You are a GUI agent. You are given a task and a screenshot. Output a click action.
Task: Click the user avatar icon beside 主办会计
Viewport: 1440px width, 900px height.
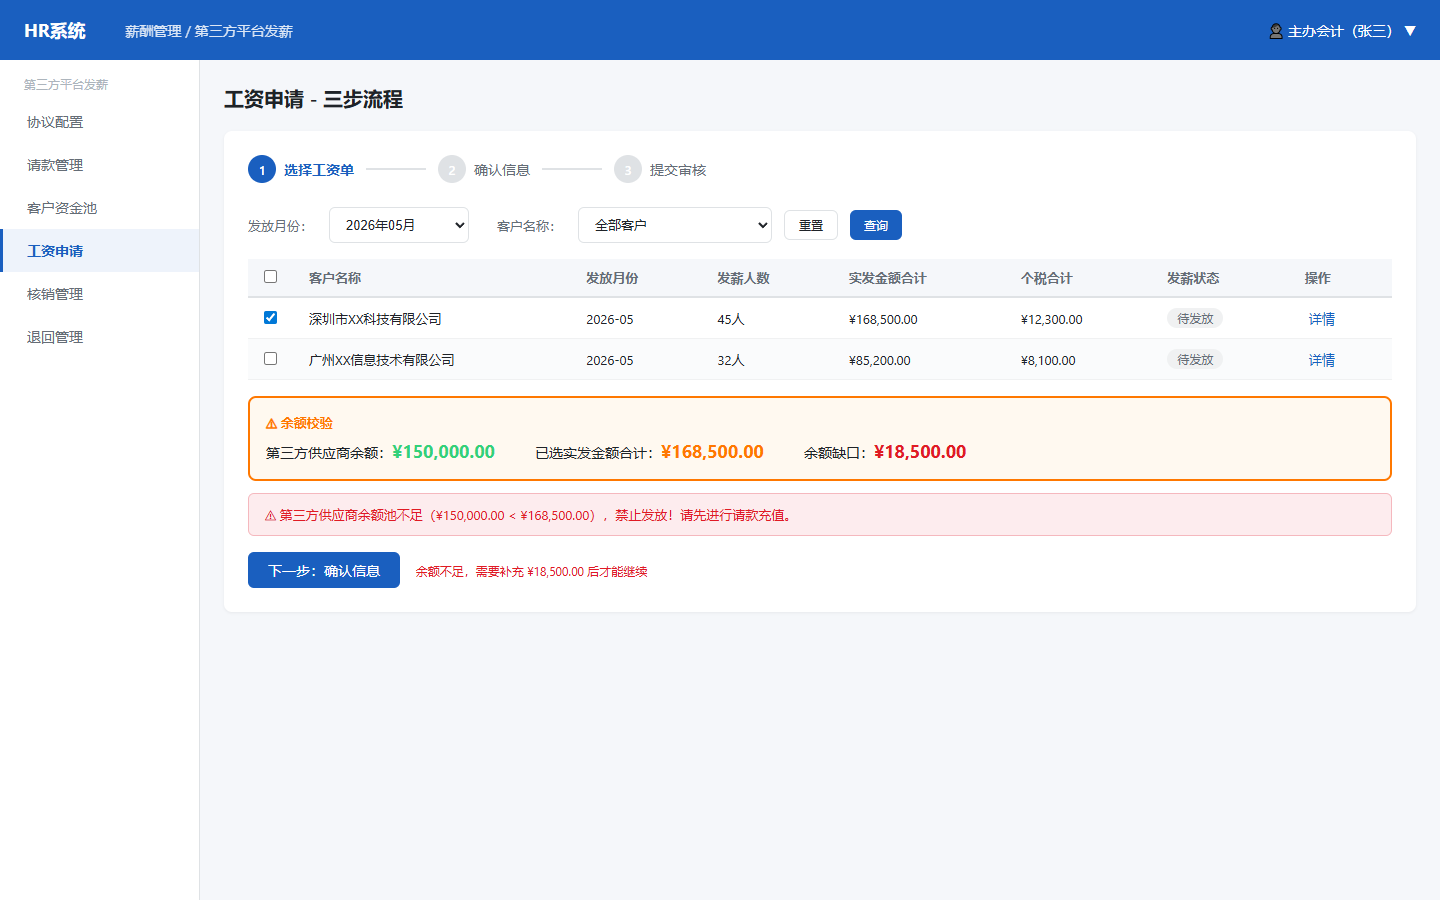[1276, 31]
